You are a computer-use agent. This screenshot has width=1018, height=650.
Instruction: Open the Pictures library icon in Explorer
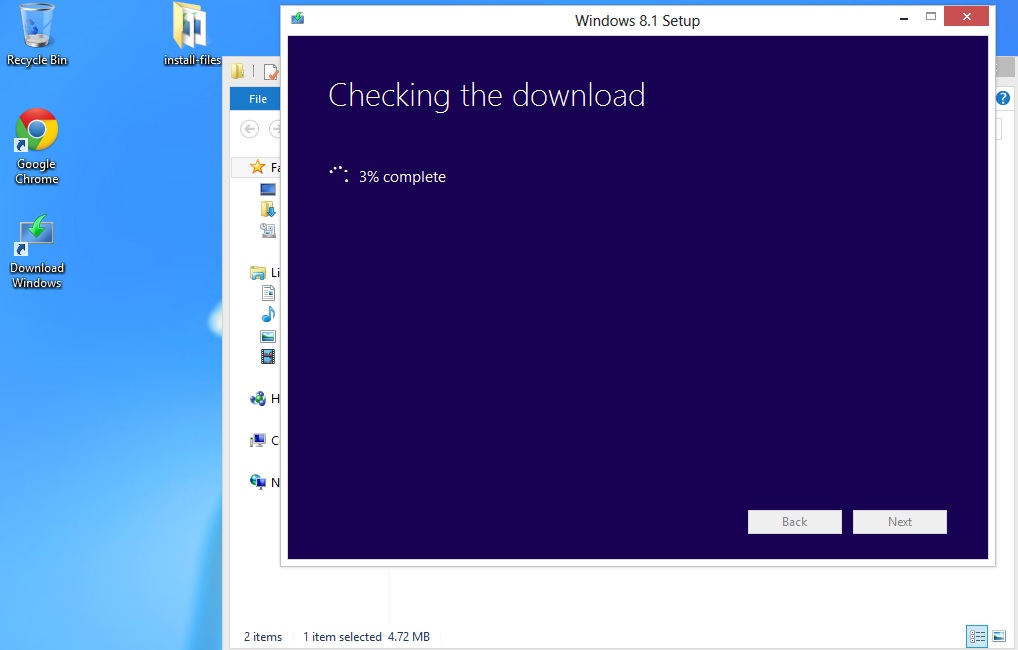click(268, 336)
